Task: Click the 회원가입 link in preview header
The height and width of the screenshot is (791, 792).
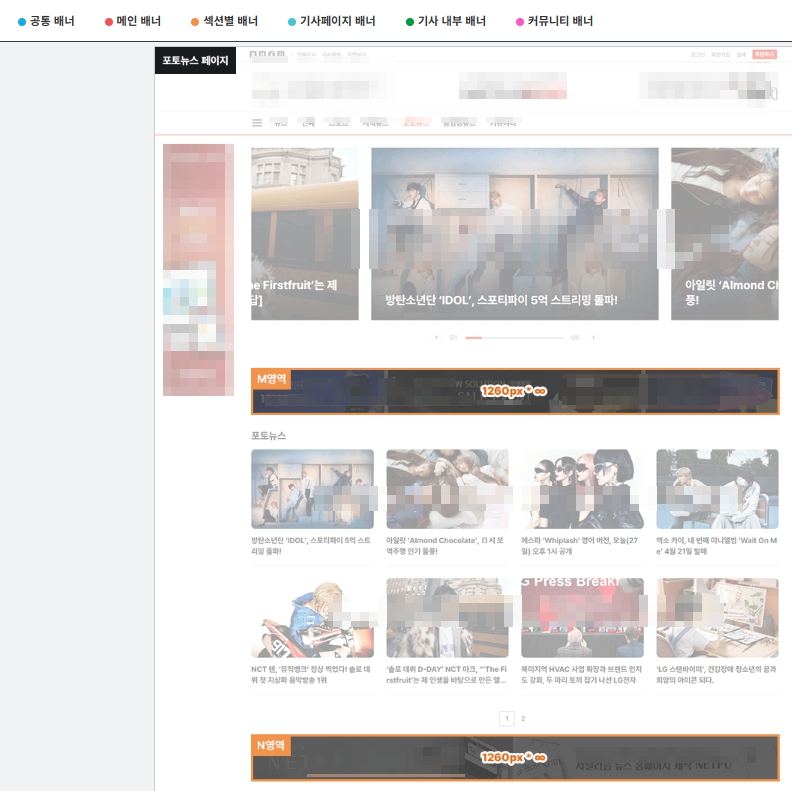Action: coord(720,55)
